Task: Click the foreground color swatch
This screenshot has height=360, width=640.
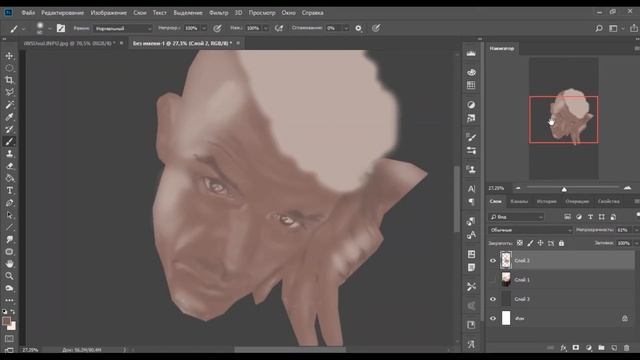Action: point(6,321)
